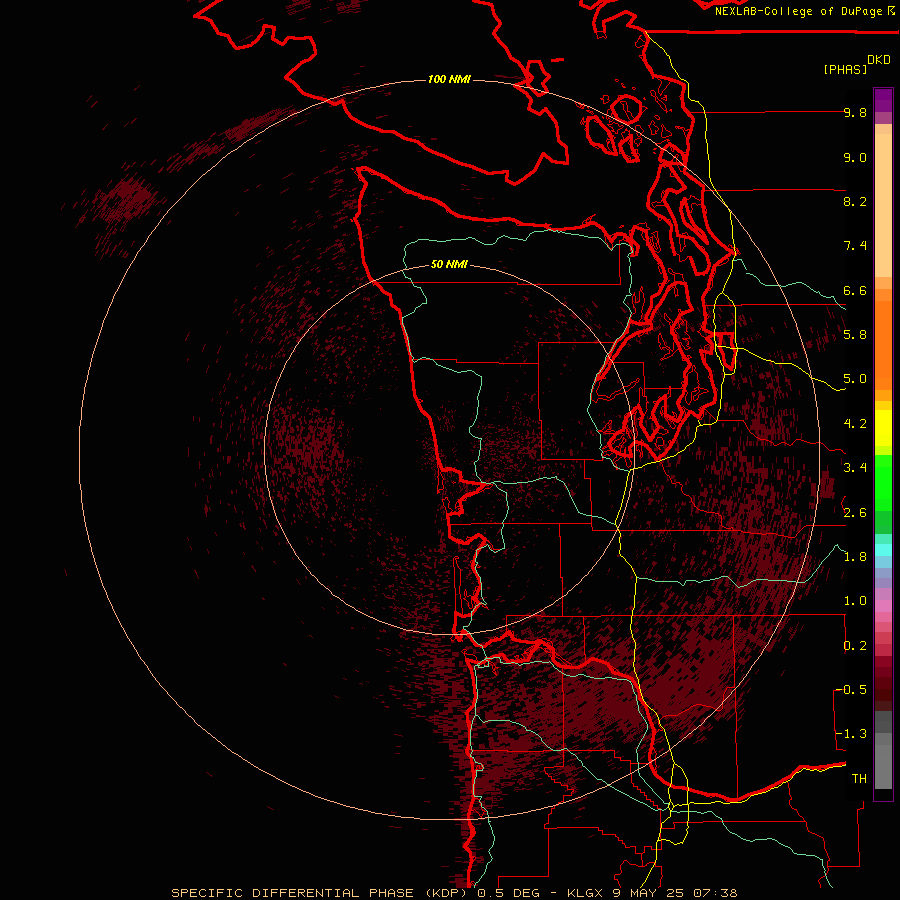The height and width of the screenshot is (900, 900).
Task: Click the 6.6 scale value
Action: pos(855,290)
